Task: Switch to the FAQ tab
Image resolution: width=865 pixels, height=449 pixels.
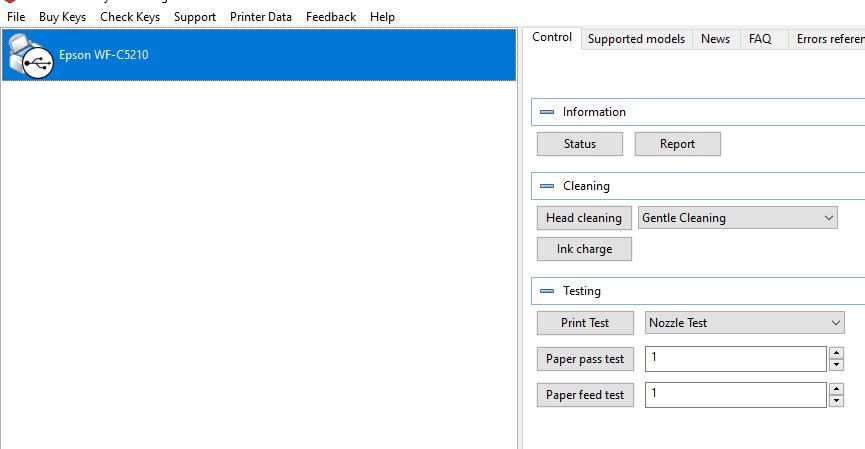Action: 760,39
